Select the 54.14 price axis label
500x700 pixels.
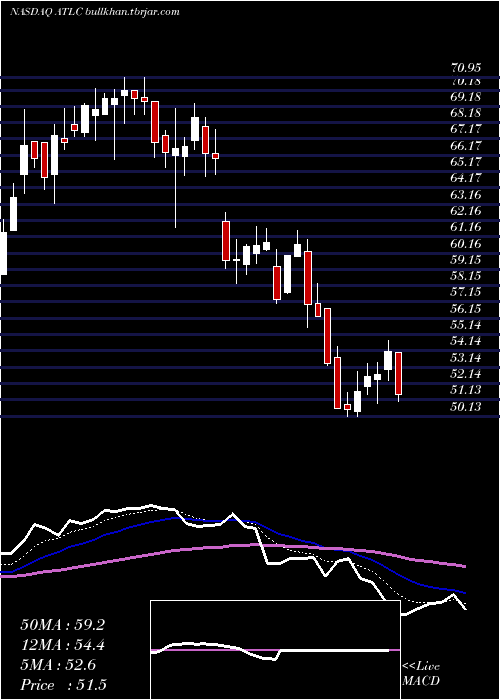click(x=466, y=342)
